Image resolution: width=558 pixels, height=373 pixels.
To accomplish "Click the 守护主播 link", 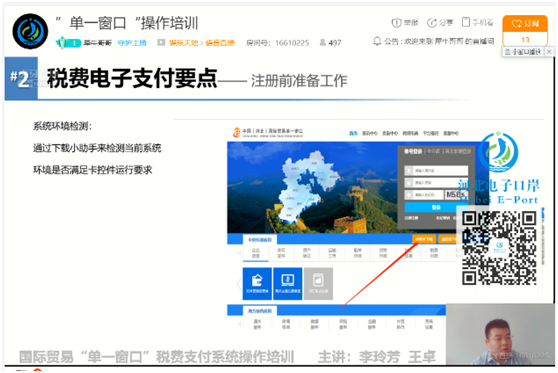I will pyautogui.click(x=132, y=43).
